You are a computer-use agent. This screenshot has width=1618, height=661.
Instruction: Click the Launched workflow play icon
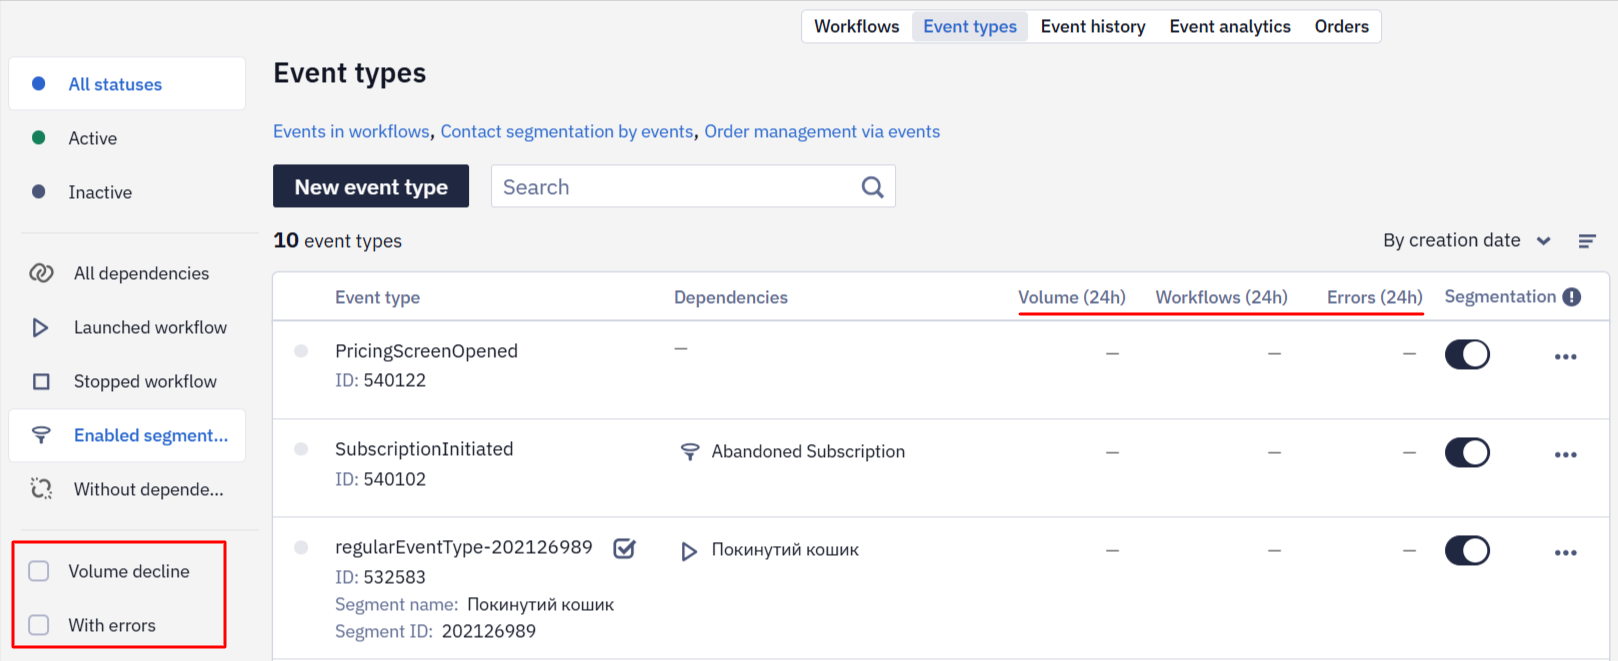40,327
